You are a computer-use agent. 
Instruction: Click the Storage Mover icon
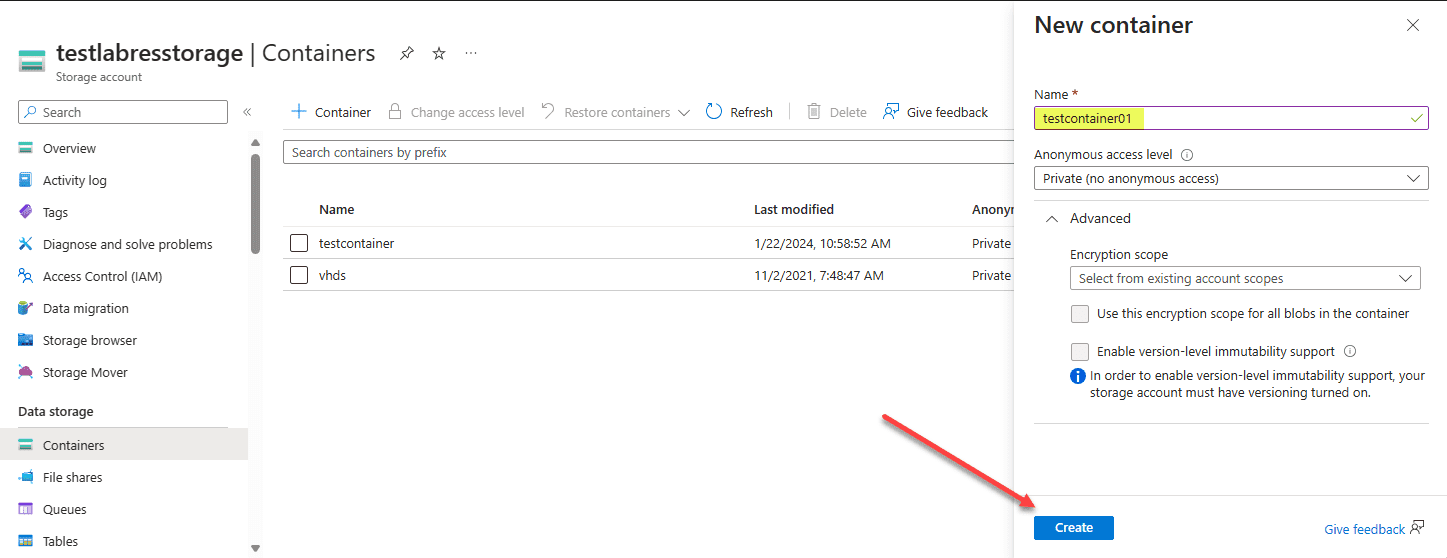[26, 372]
